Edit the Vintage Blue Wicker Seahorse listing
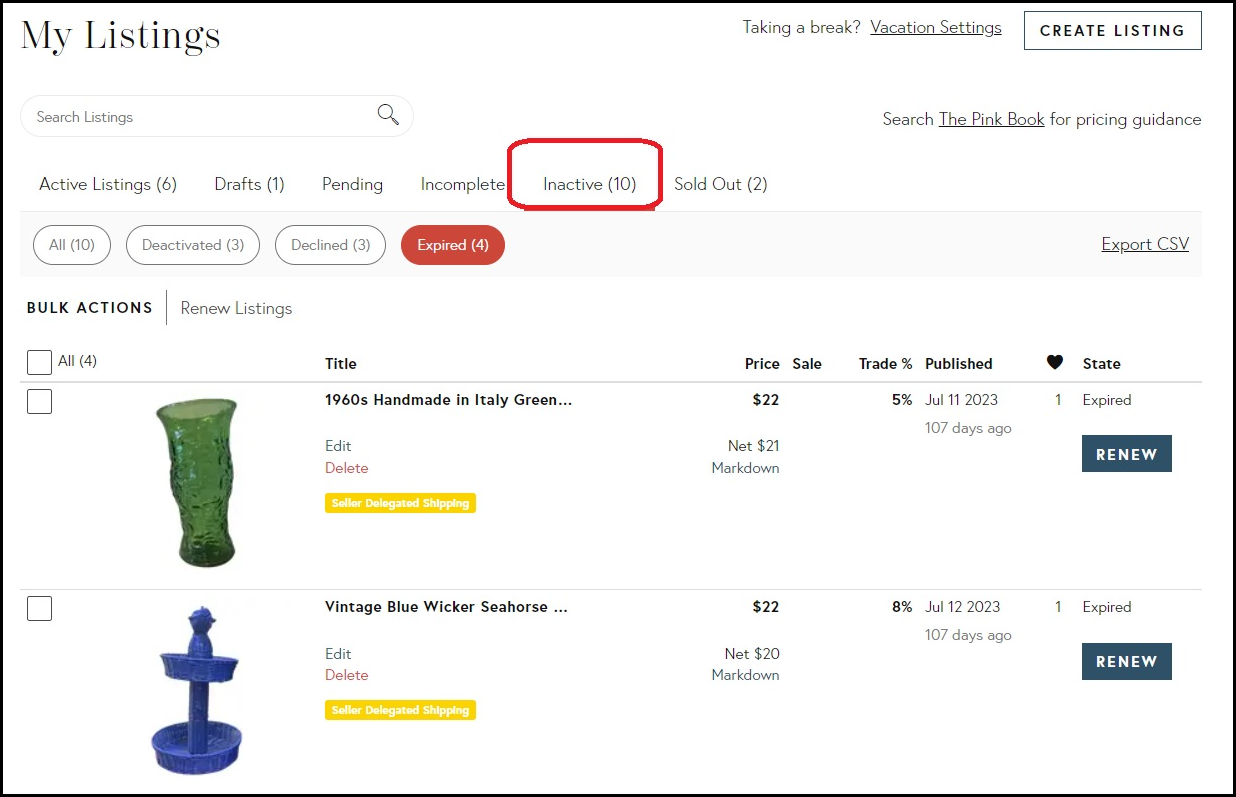This screenshot has width=1236, height=797. coord(338,653)
